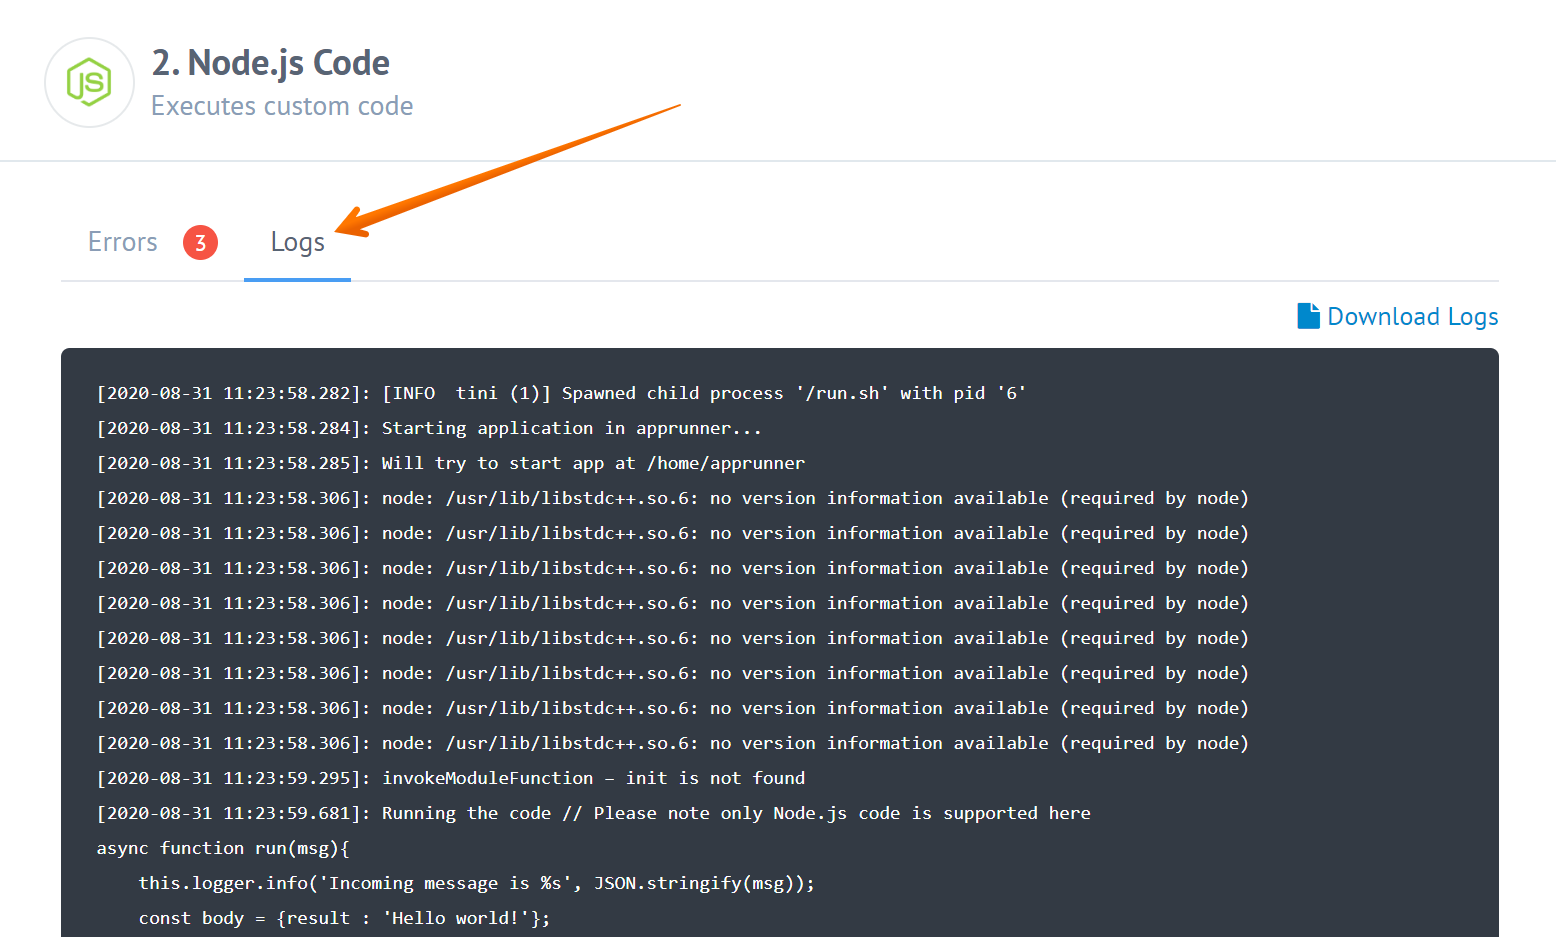
Task: Click the 'invokeModuleFunction – init is not found' line
Action: pos(450,778)
